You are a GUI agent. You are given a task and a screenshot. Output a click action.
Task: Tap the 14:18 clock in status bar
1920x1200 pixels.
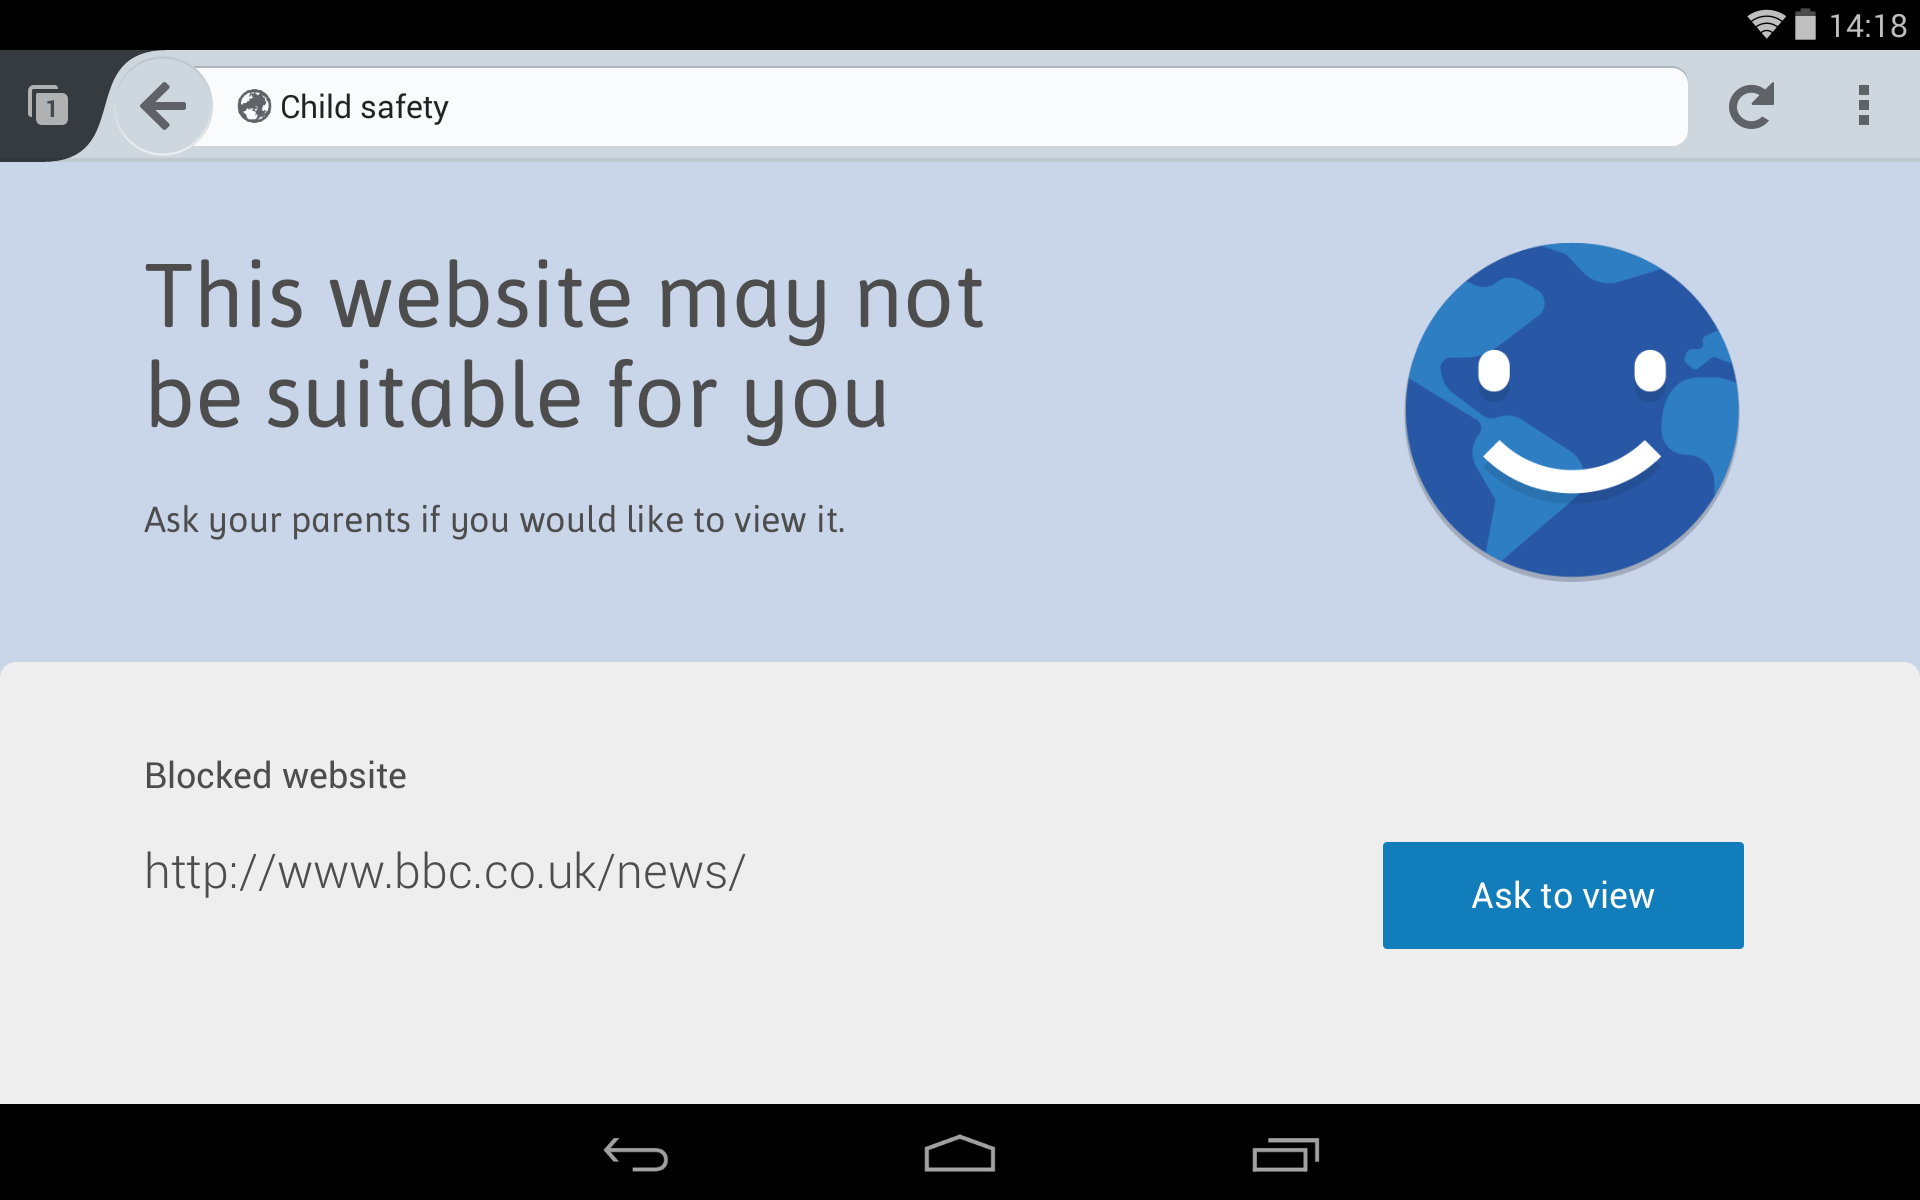tap(1867, 25)
